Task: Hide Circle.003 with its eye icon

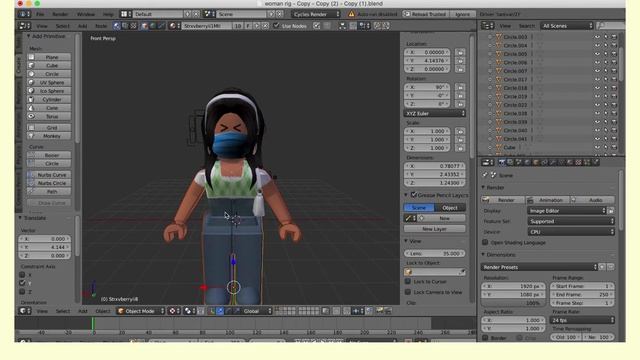Action: (597, 37)
